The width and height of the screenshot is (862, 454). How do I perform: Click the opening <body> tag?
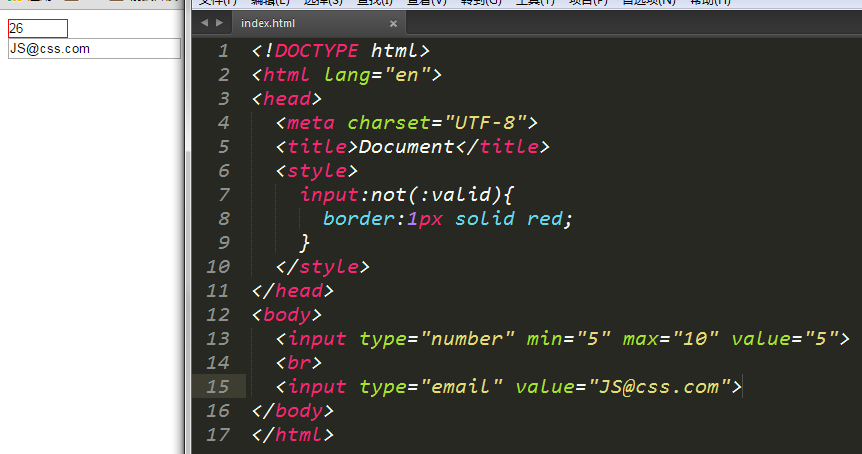[286, 315]
